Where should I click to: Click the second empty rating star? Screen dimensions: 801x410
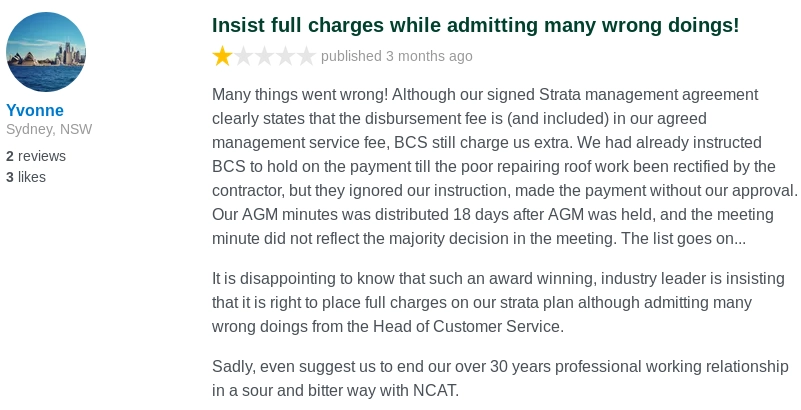pos(243,56)
